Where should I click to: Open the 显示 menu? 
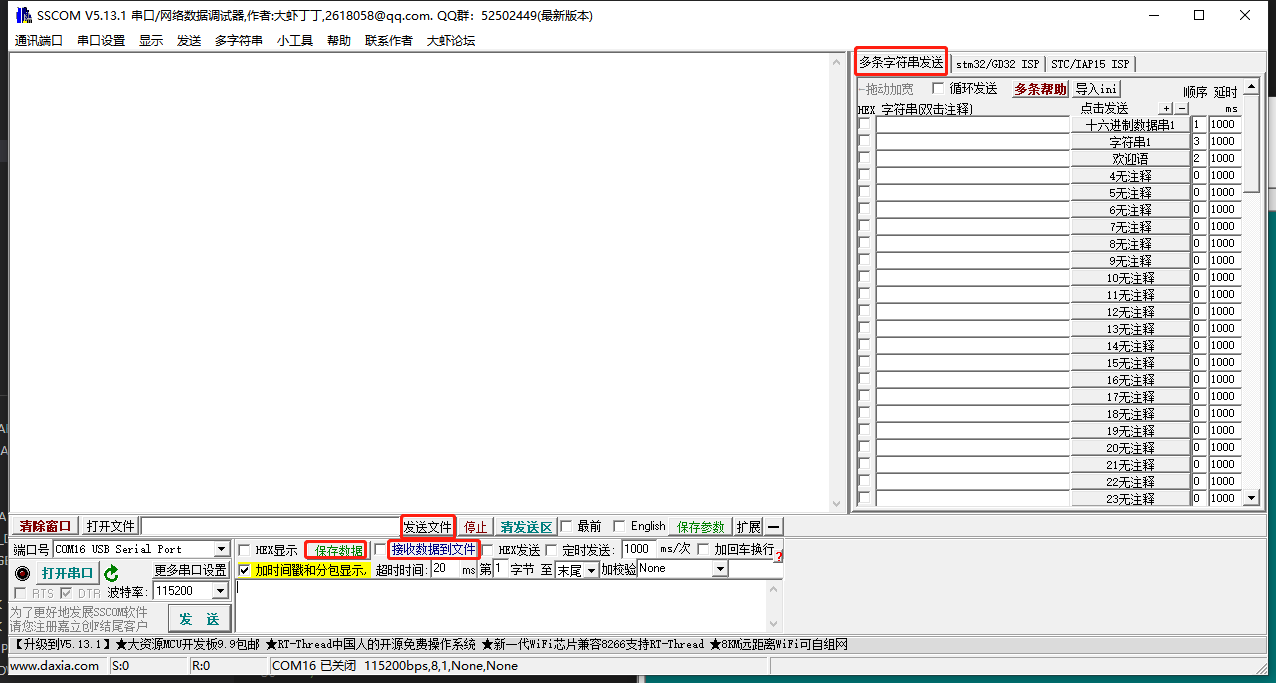pos(151,41)
